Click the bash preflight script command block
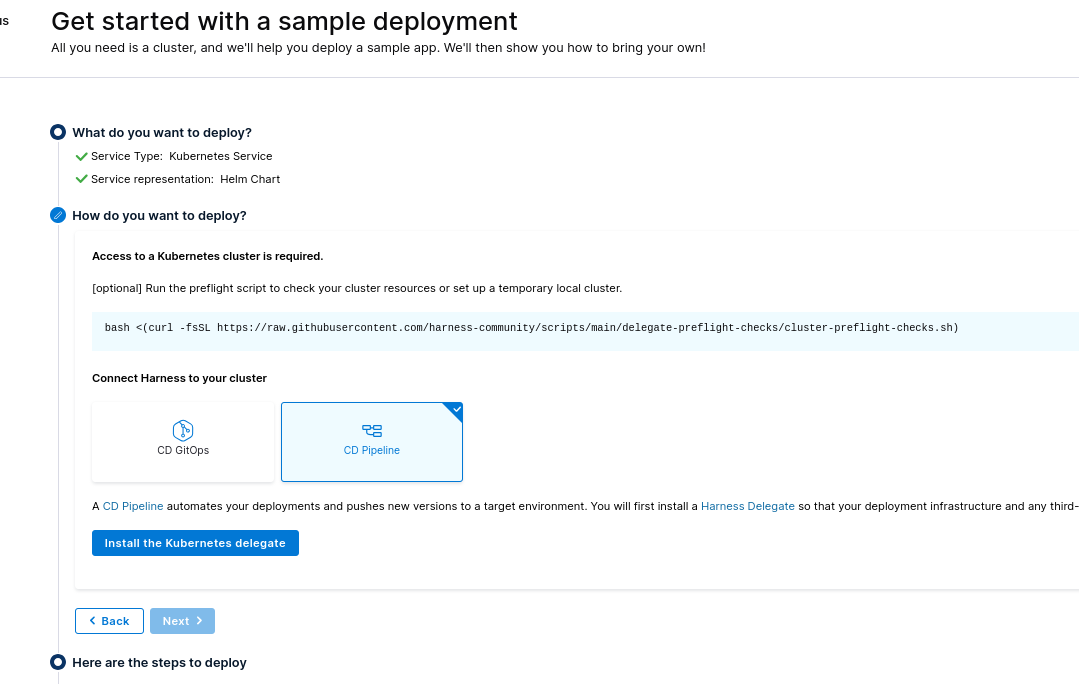Viewport: 1079px width, 684px height. [x=531, y=328]
